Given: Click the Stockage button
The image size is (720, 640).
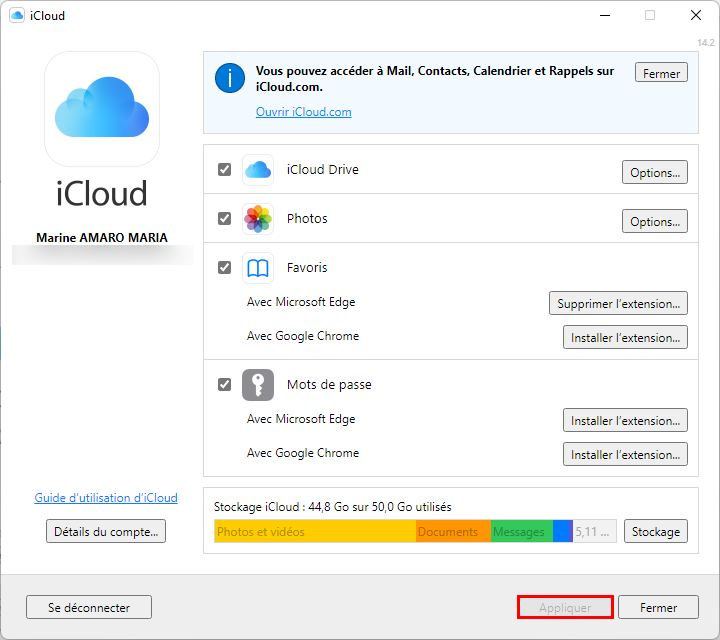Looking at the screenshot, I should [x=656, y=532].
